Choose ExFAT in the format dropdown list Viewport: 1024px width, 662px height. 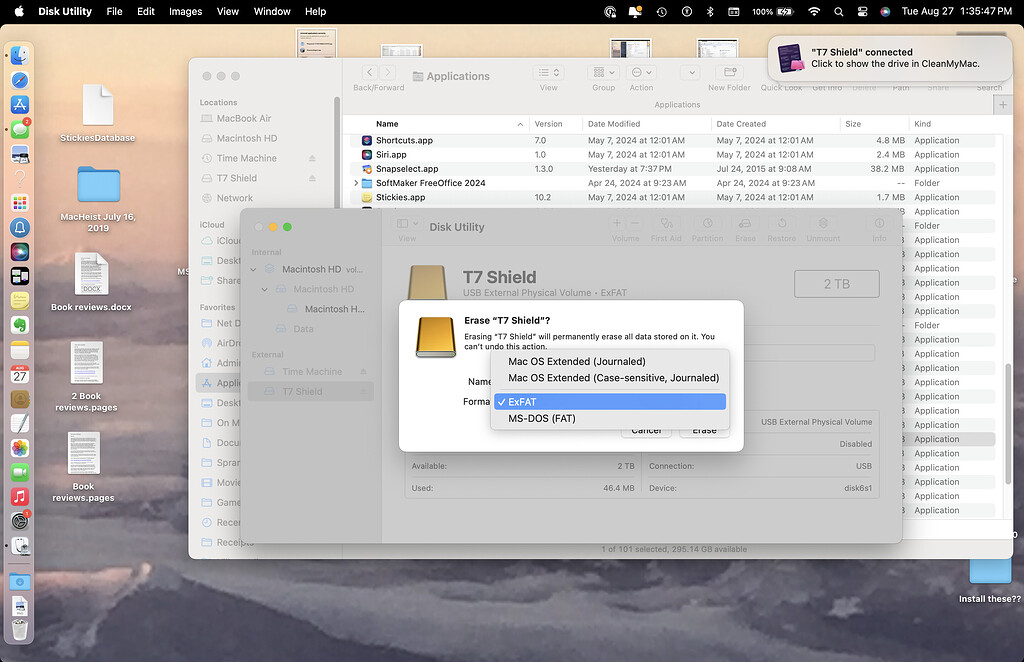[x=608, y=401]
